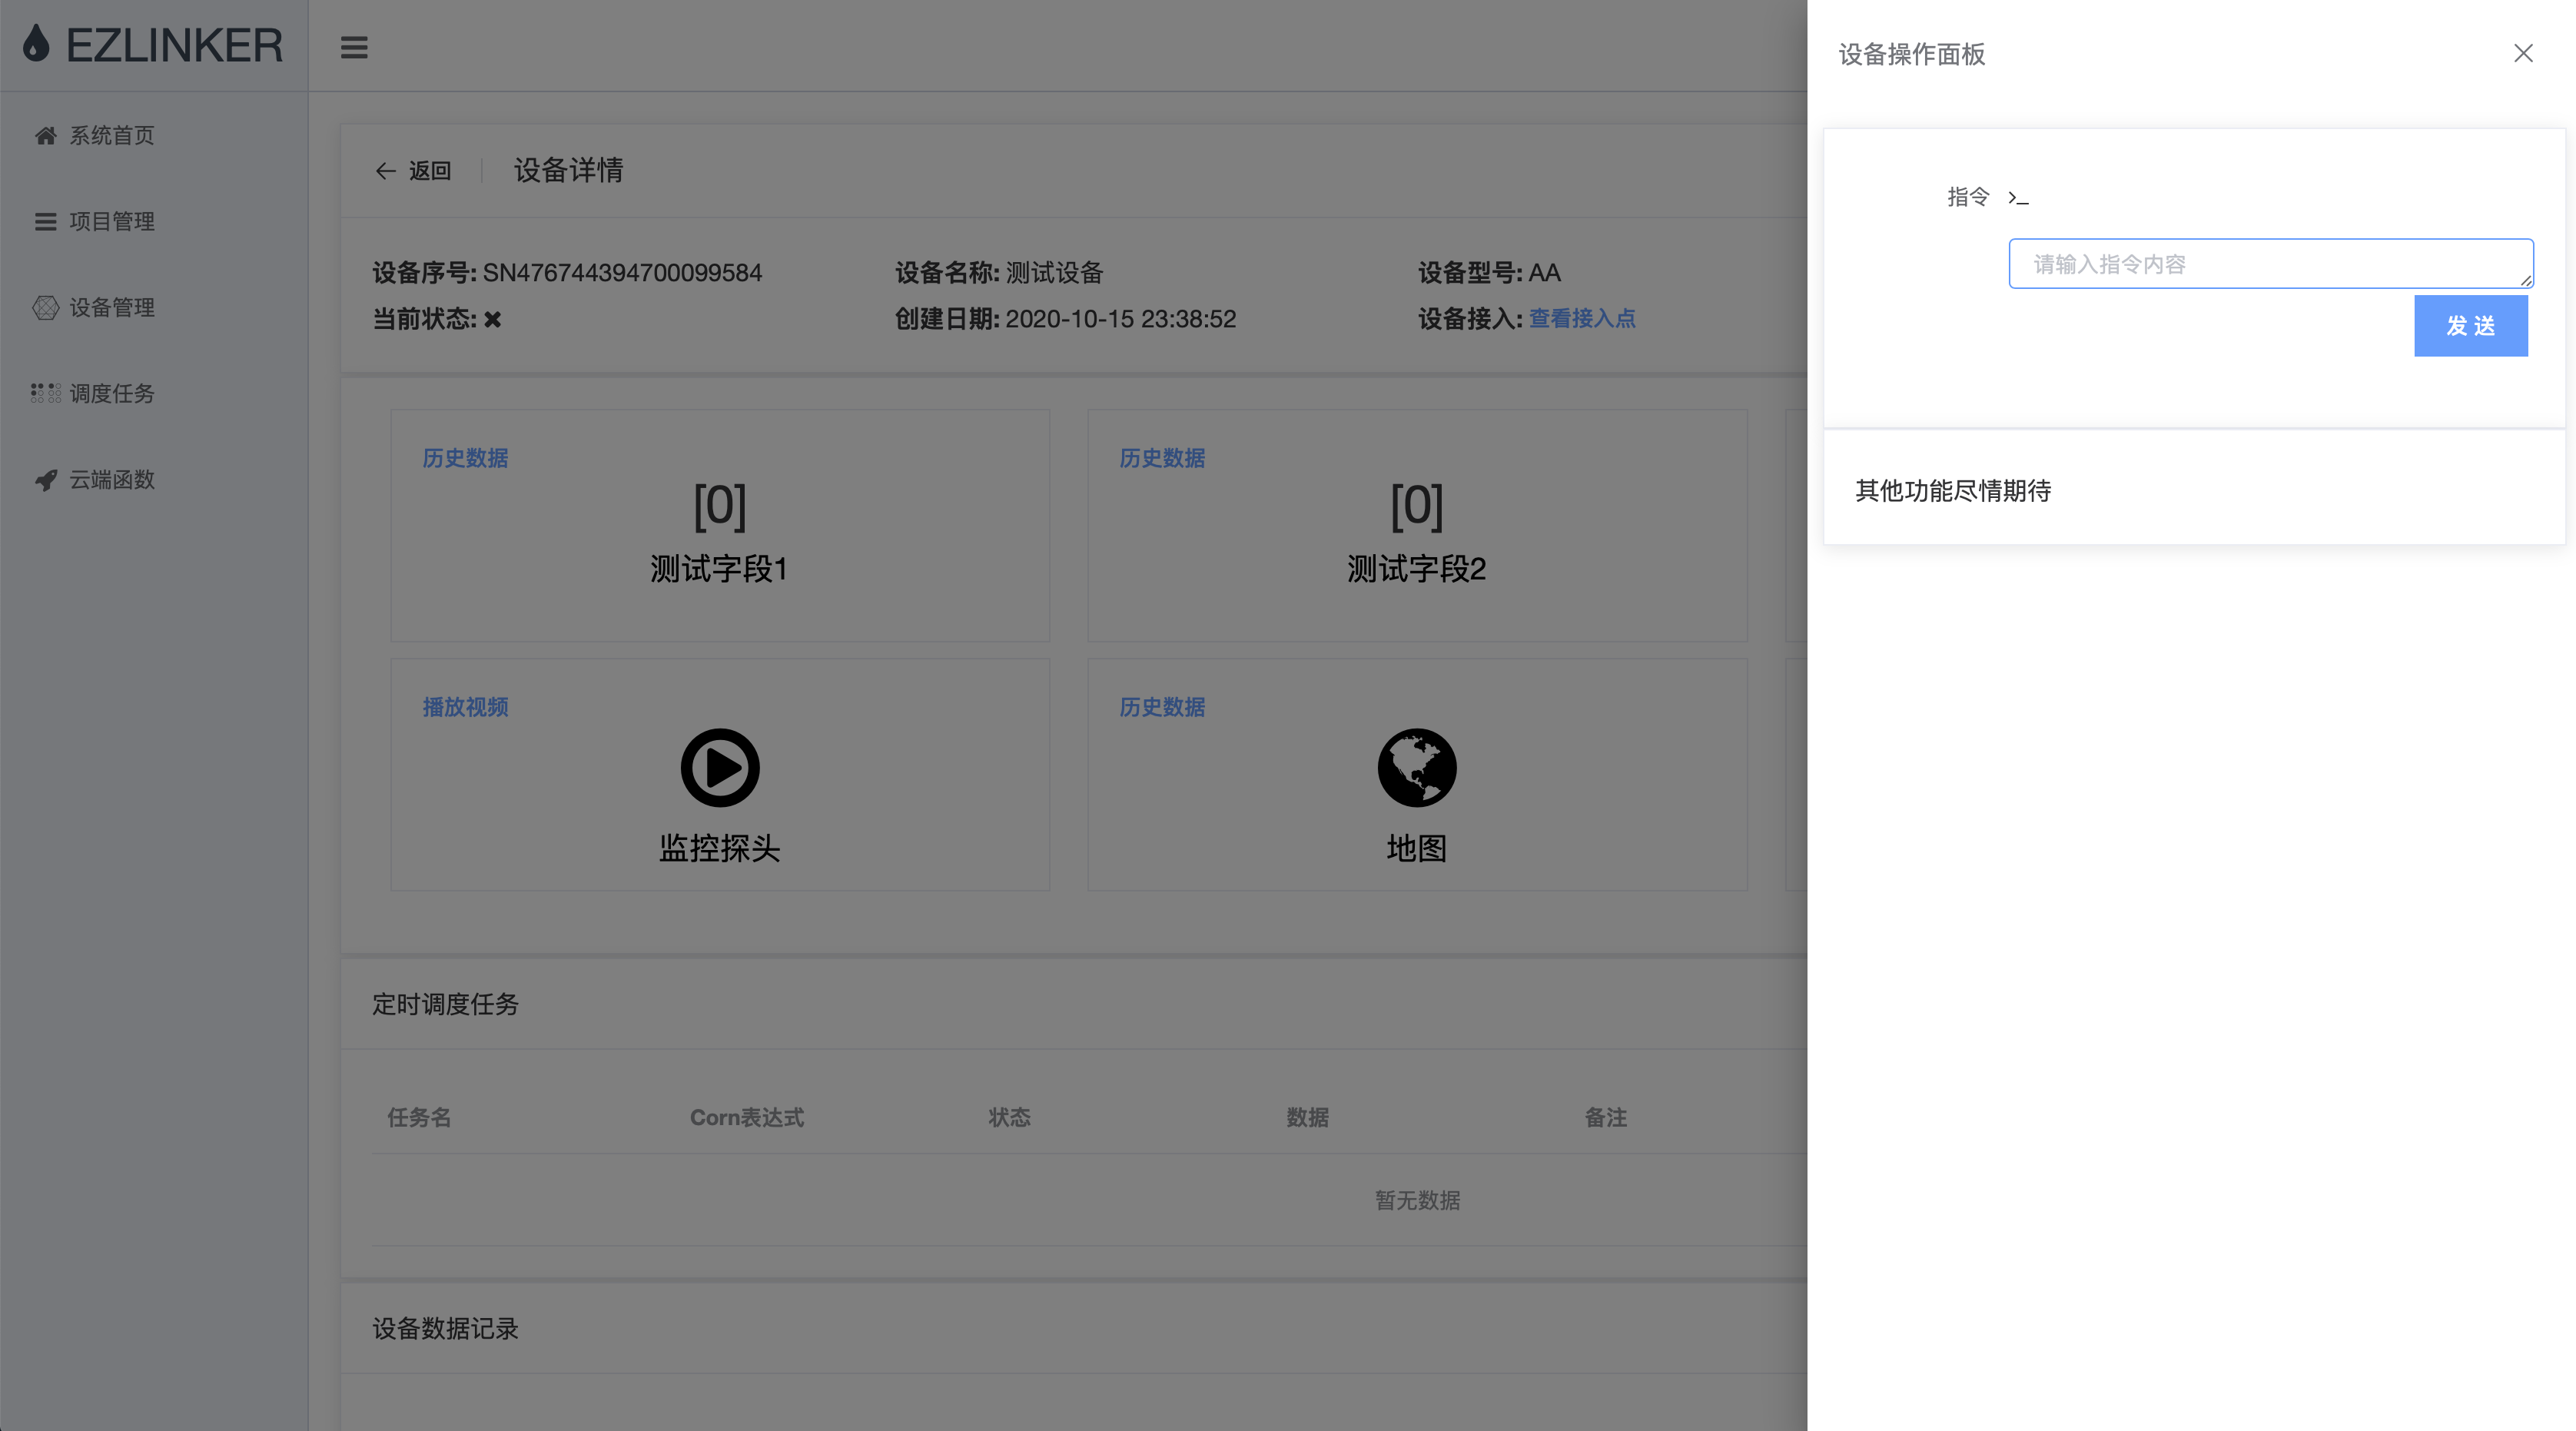The height and width of the screenshot is (1431, 2576).
Task: Focus the command content input field
Action: click(2270, 264)
